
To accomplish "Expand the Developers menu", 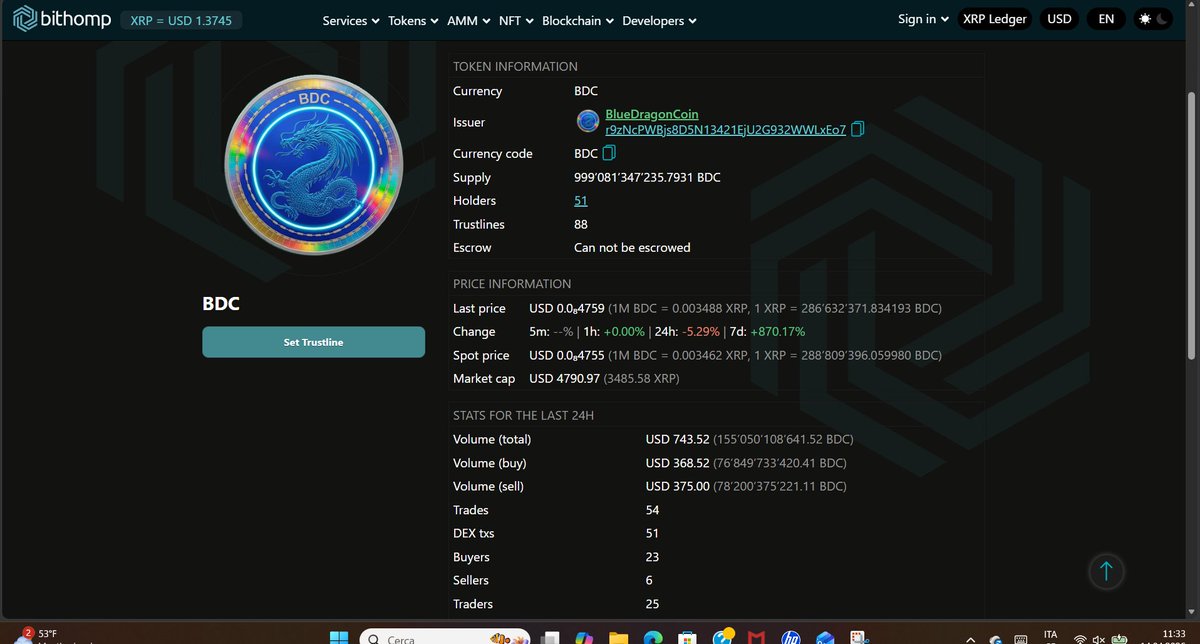I will [660, 20].
